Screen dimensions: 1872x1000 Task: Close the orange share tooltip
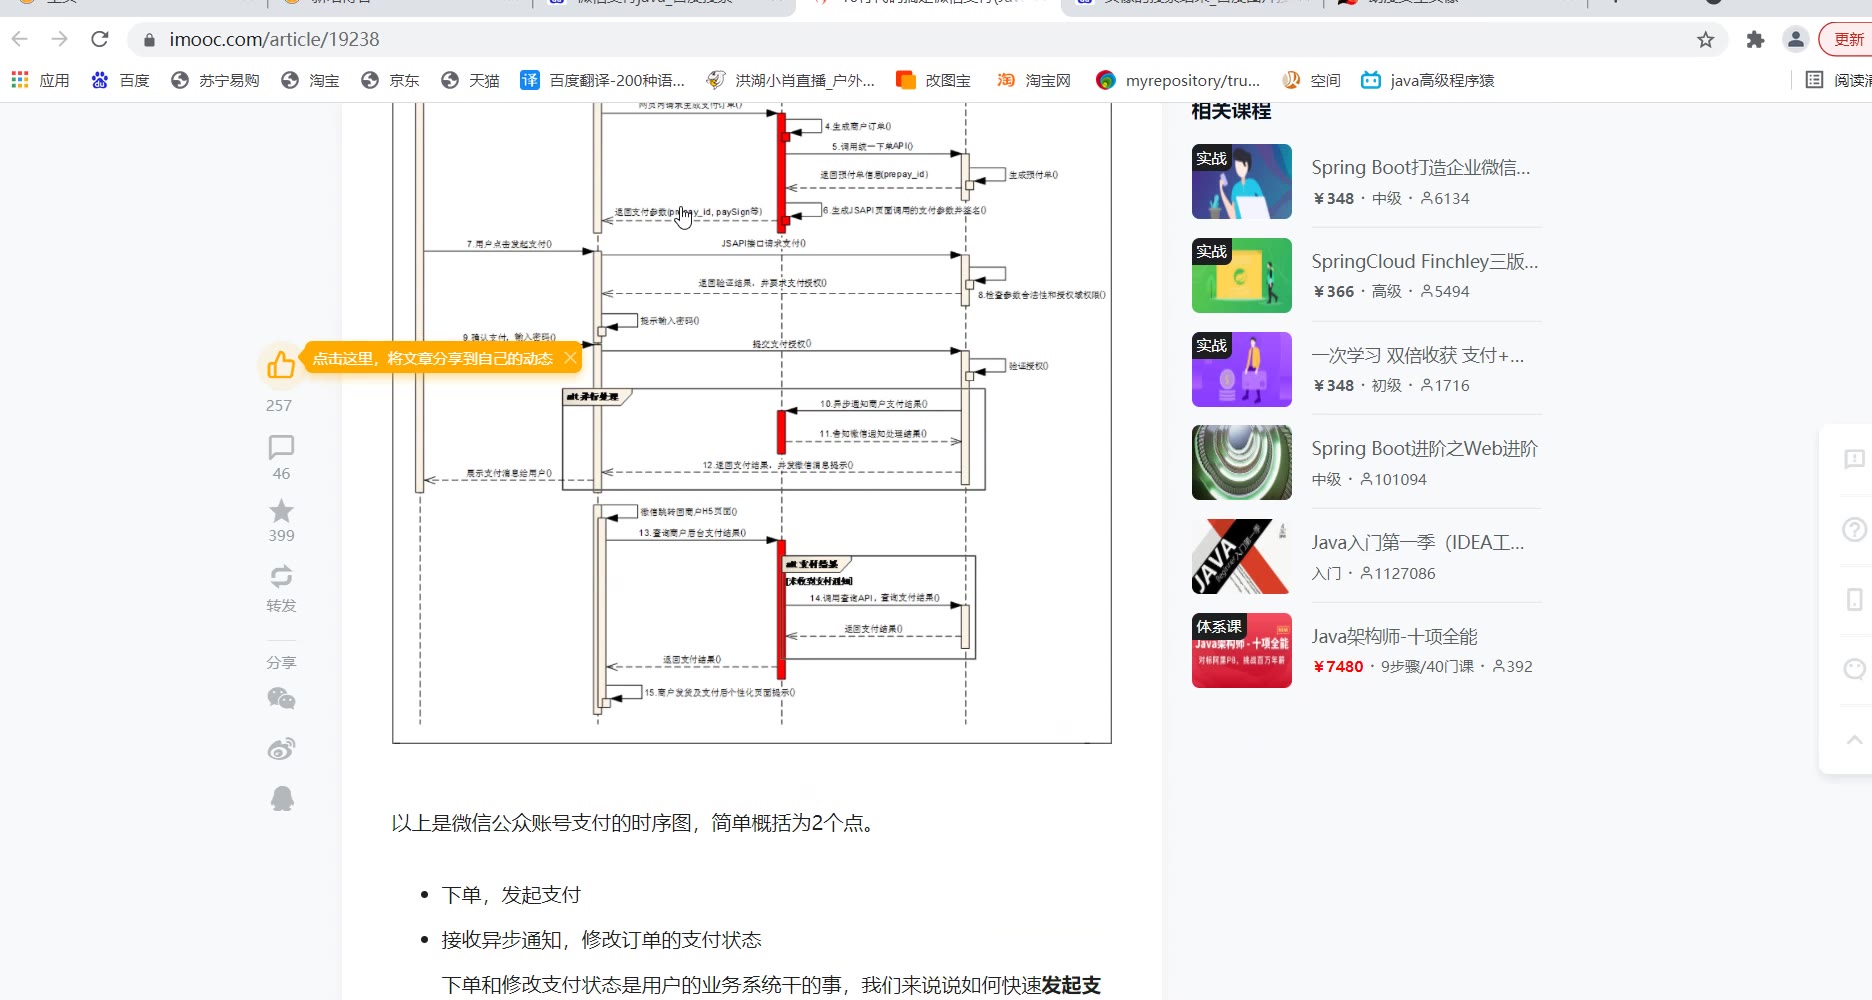point(570,358)
